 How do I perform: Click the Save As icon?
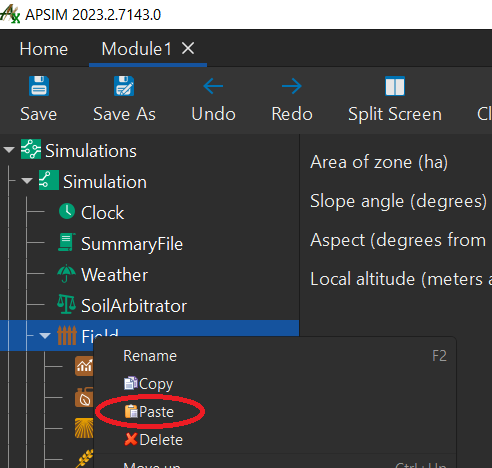coord(124,86)
